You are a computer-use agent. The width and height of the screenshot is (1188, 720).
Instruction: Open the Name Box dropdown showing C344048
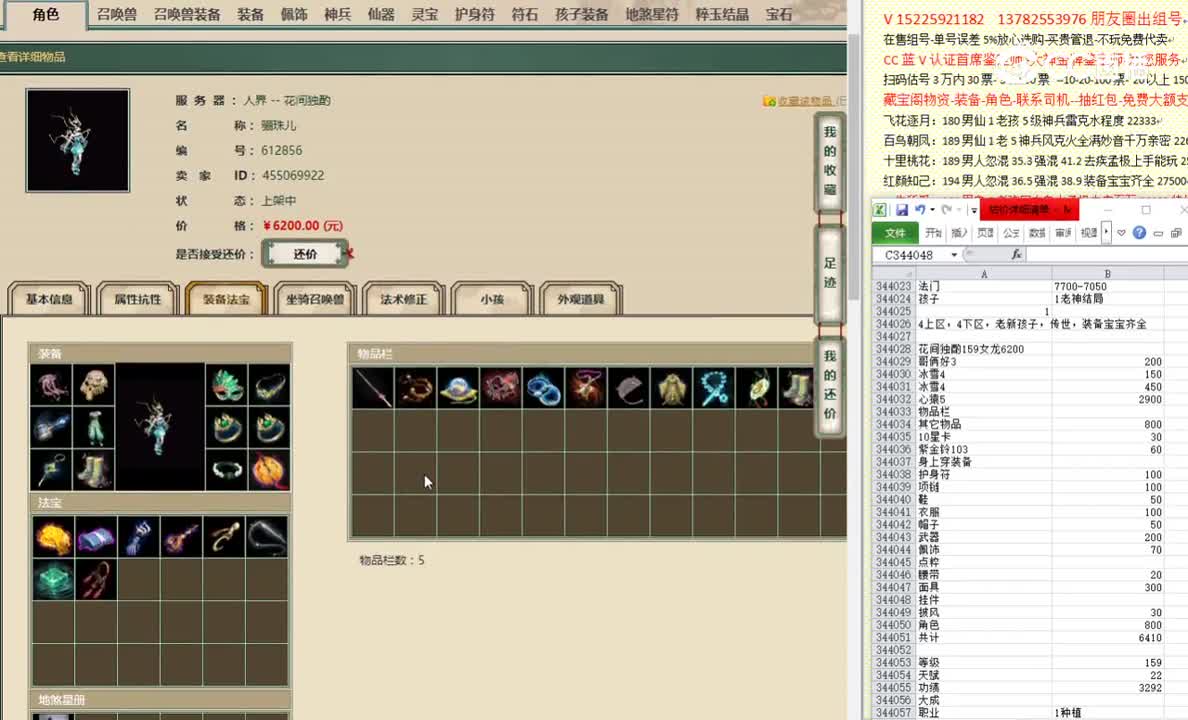coord(955,254)
